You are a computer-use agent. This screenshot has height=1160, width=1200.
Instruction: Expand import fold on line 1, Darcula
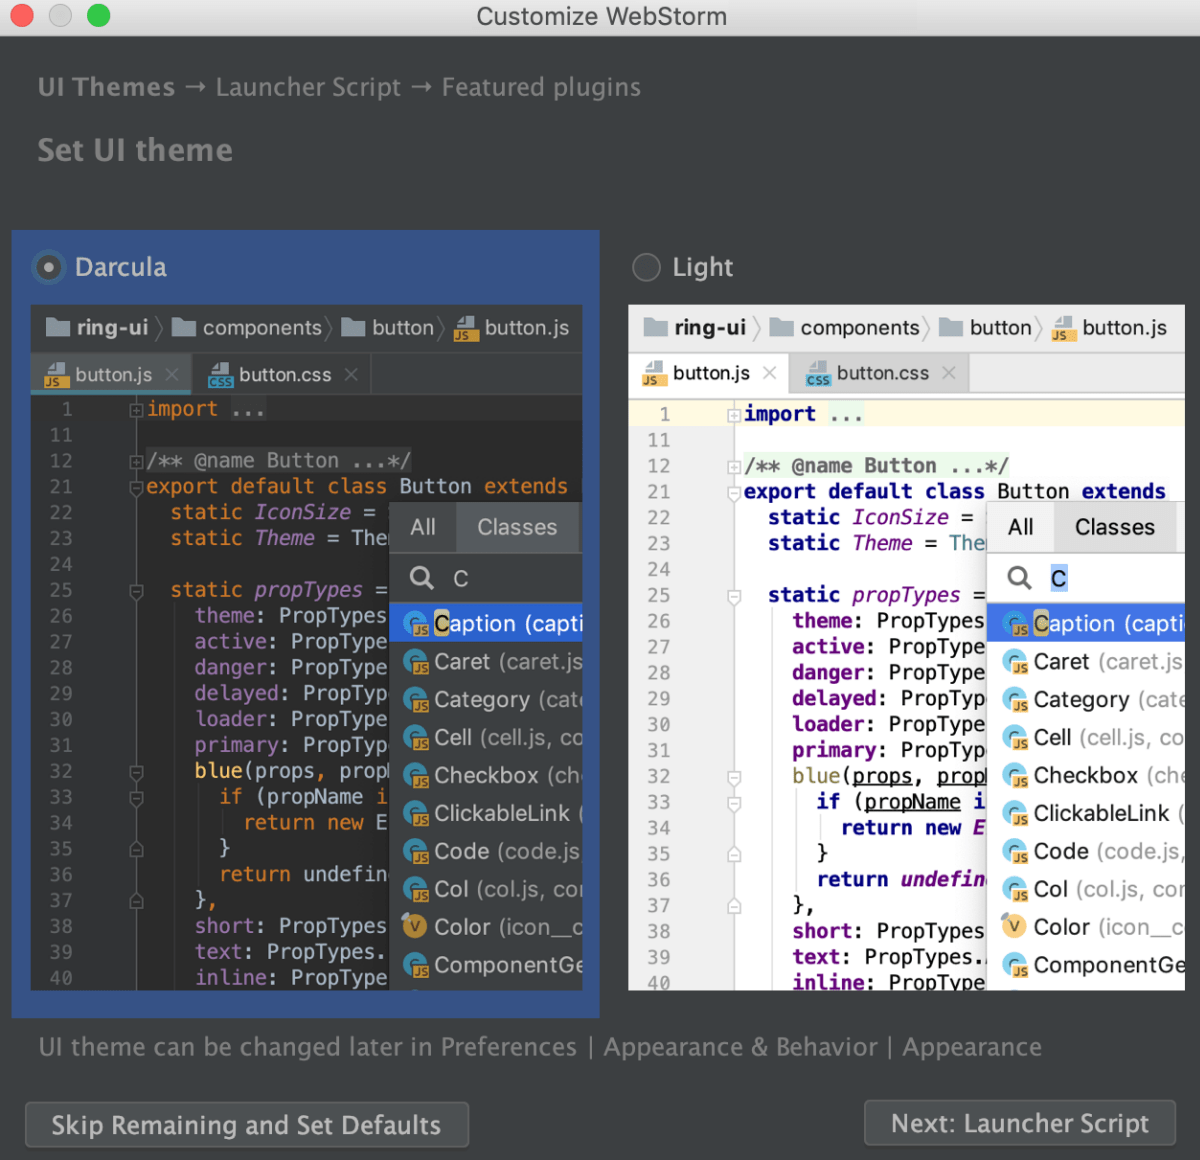135,410
